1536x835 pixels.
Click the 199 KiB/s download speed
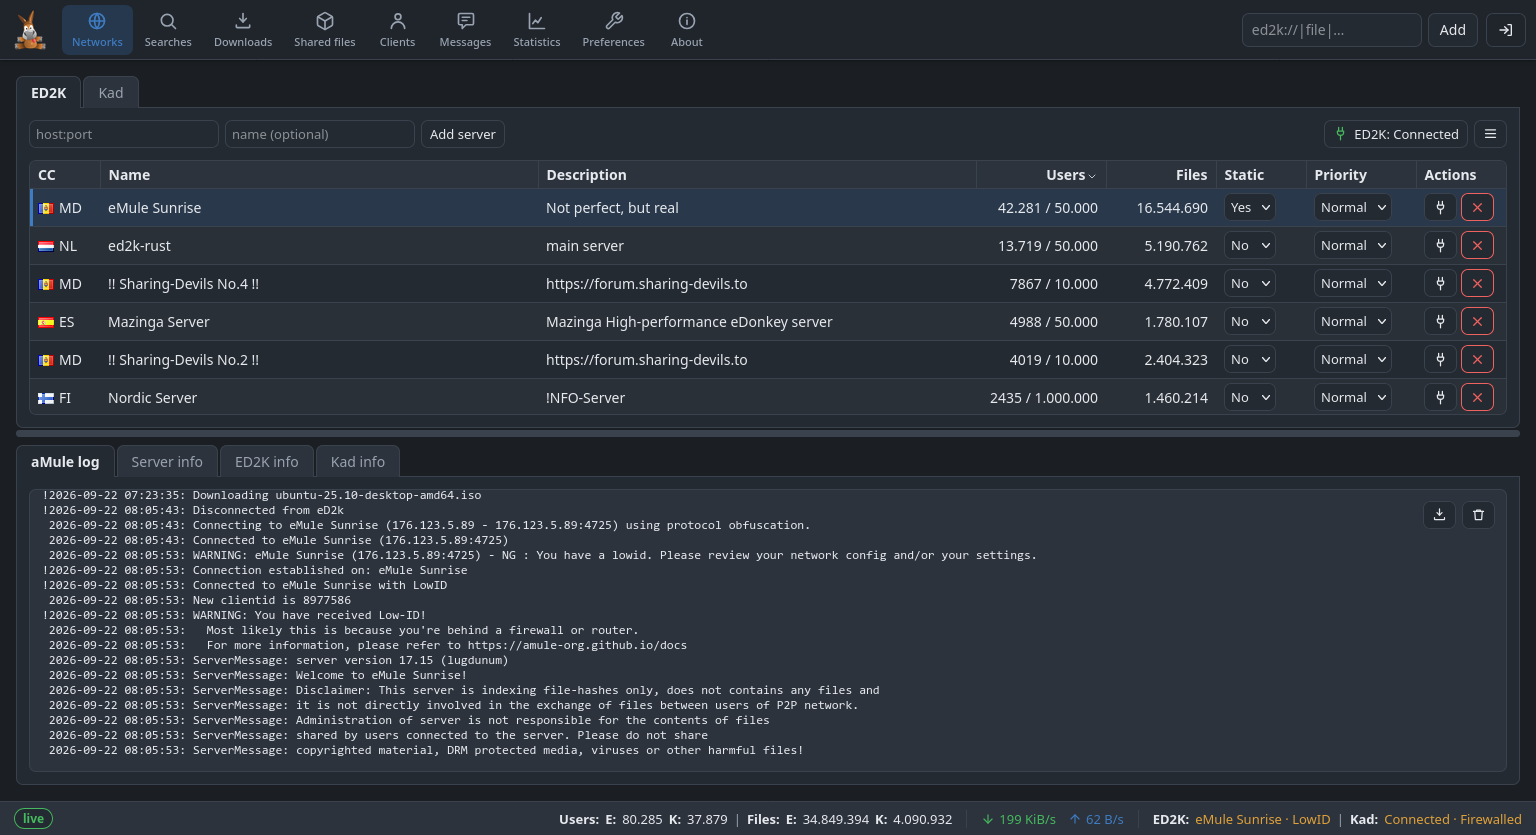pyautogui.click(x=1019, y=820)
